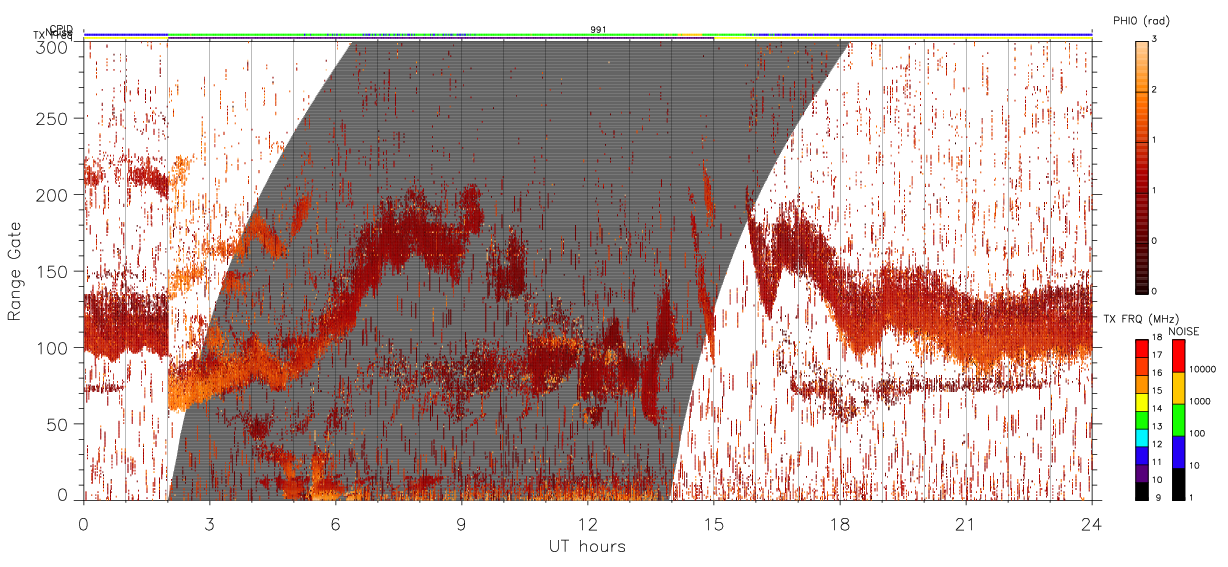Image resolution: width=1228 pixels, height=567 pixels.
Task: Click the '11' label in TX FRQ legend
Action: (x=1157, y=462)
